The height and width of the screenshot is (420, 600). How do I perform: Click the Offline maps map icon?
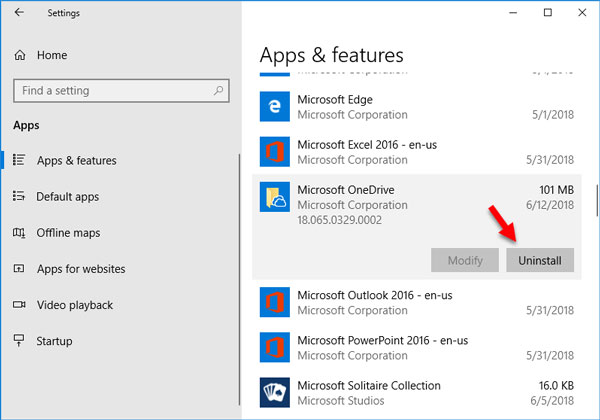click(x=19, y=233)
